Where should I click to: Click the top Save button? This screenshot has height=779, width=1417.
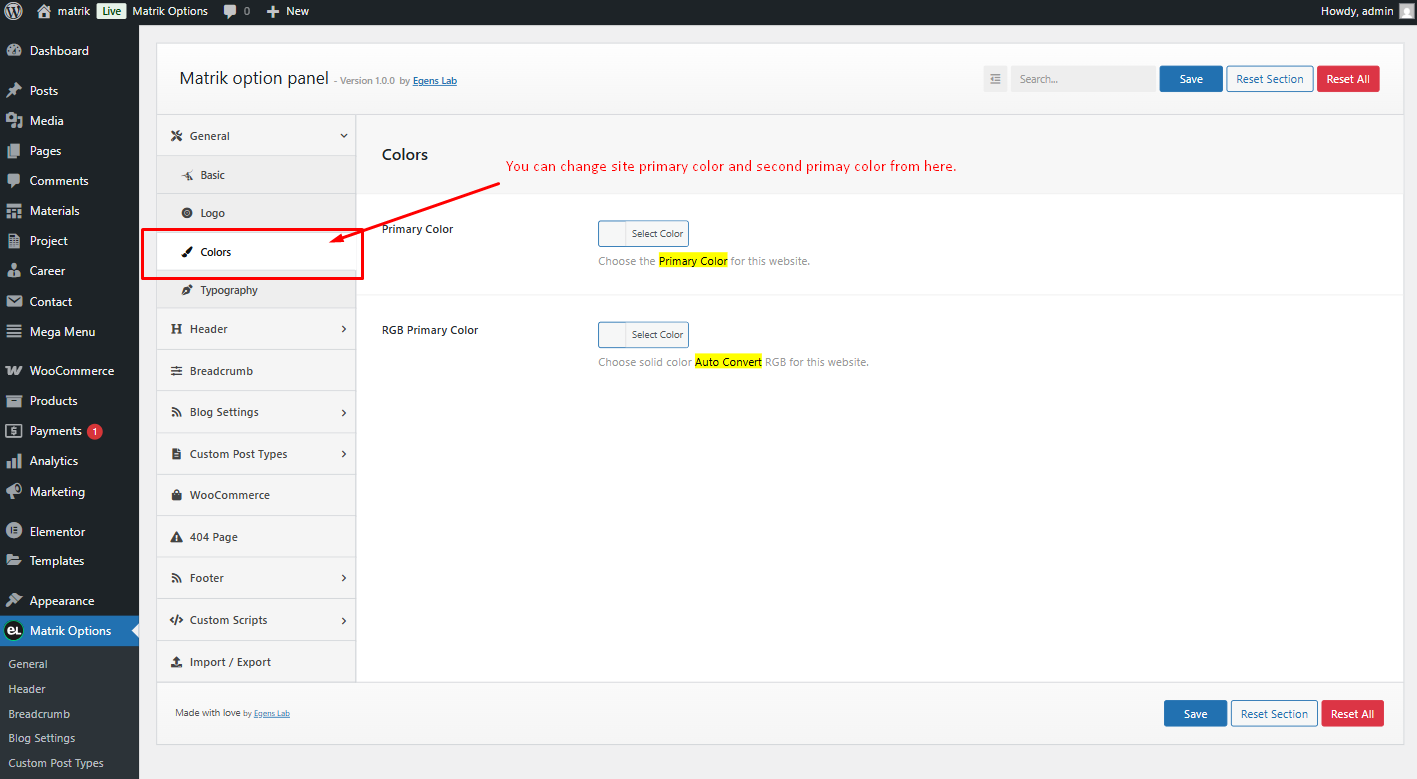pyautogui.click(x=1191, y=79)
